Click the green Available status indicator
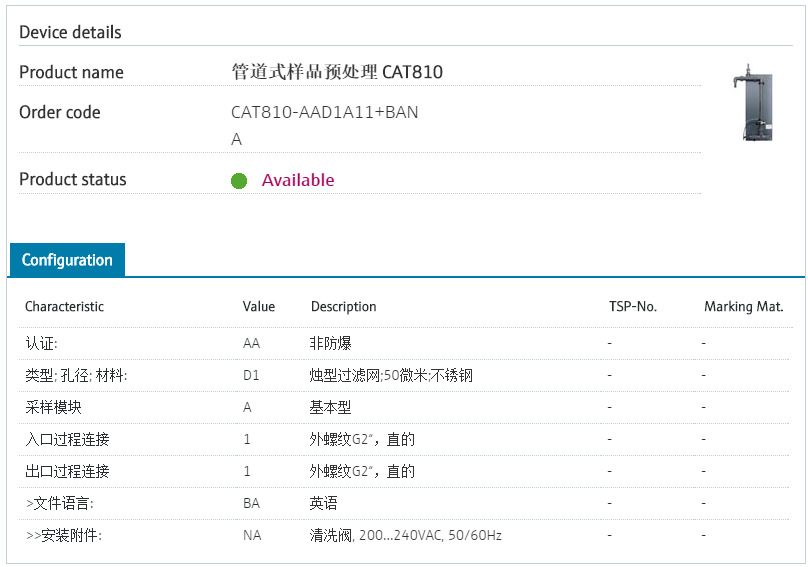The image size is (808, 567). [x=239, y=181]
